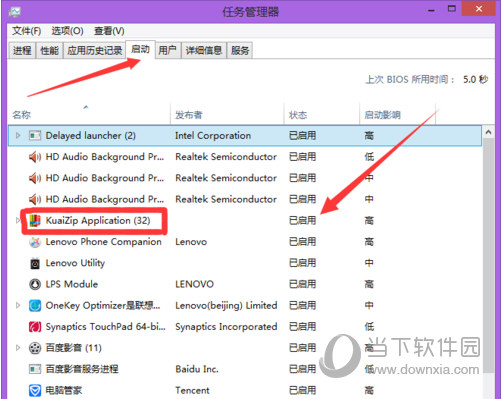504x399 pixels.
Task: Click the 上次 BIOS 所用时间 label
Action: 410,80
